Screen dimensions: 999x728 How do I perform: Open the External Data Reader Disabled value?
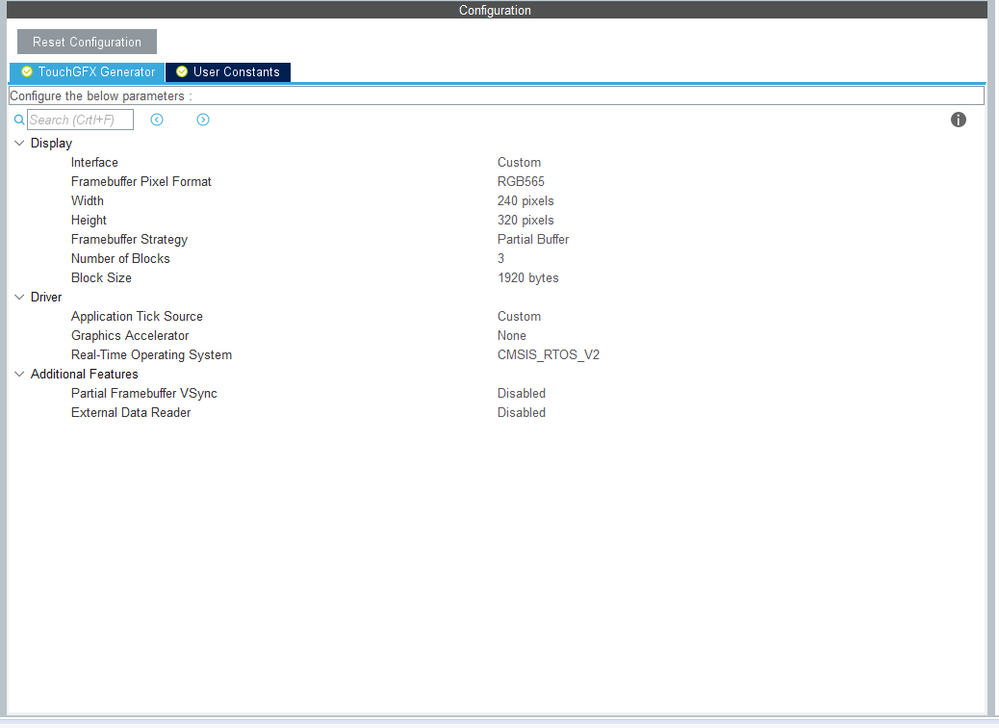pyautogui.click(x=521, y=413)
